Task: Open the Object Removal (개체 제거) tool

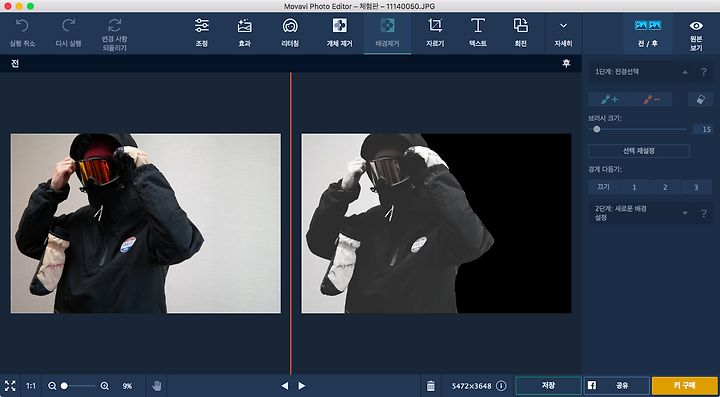Action: coord(339,33)
